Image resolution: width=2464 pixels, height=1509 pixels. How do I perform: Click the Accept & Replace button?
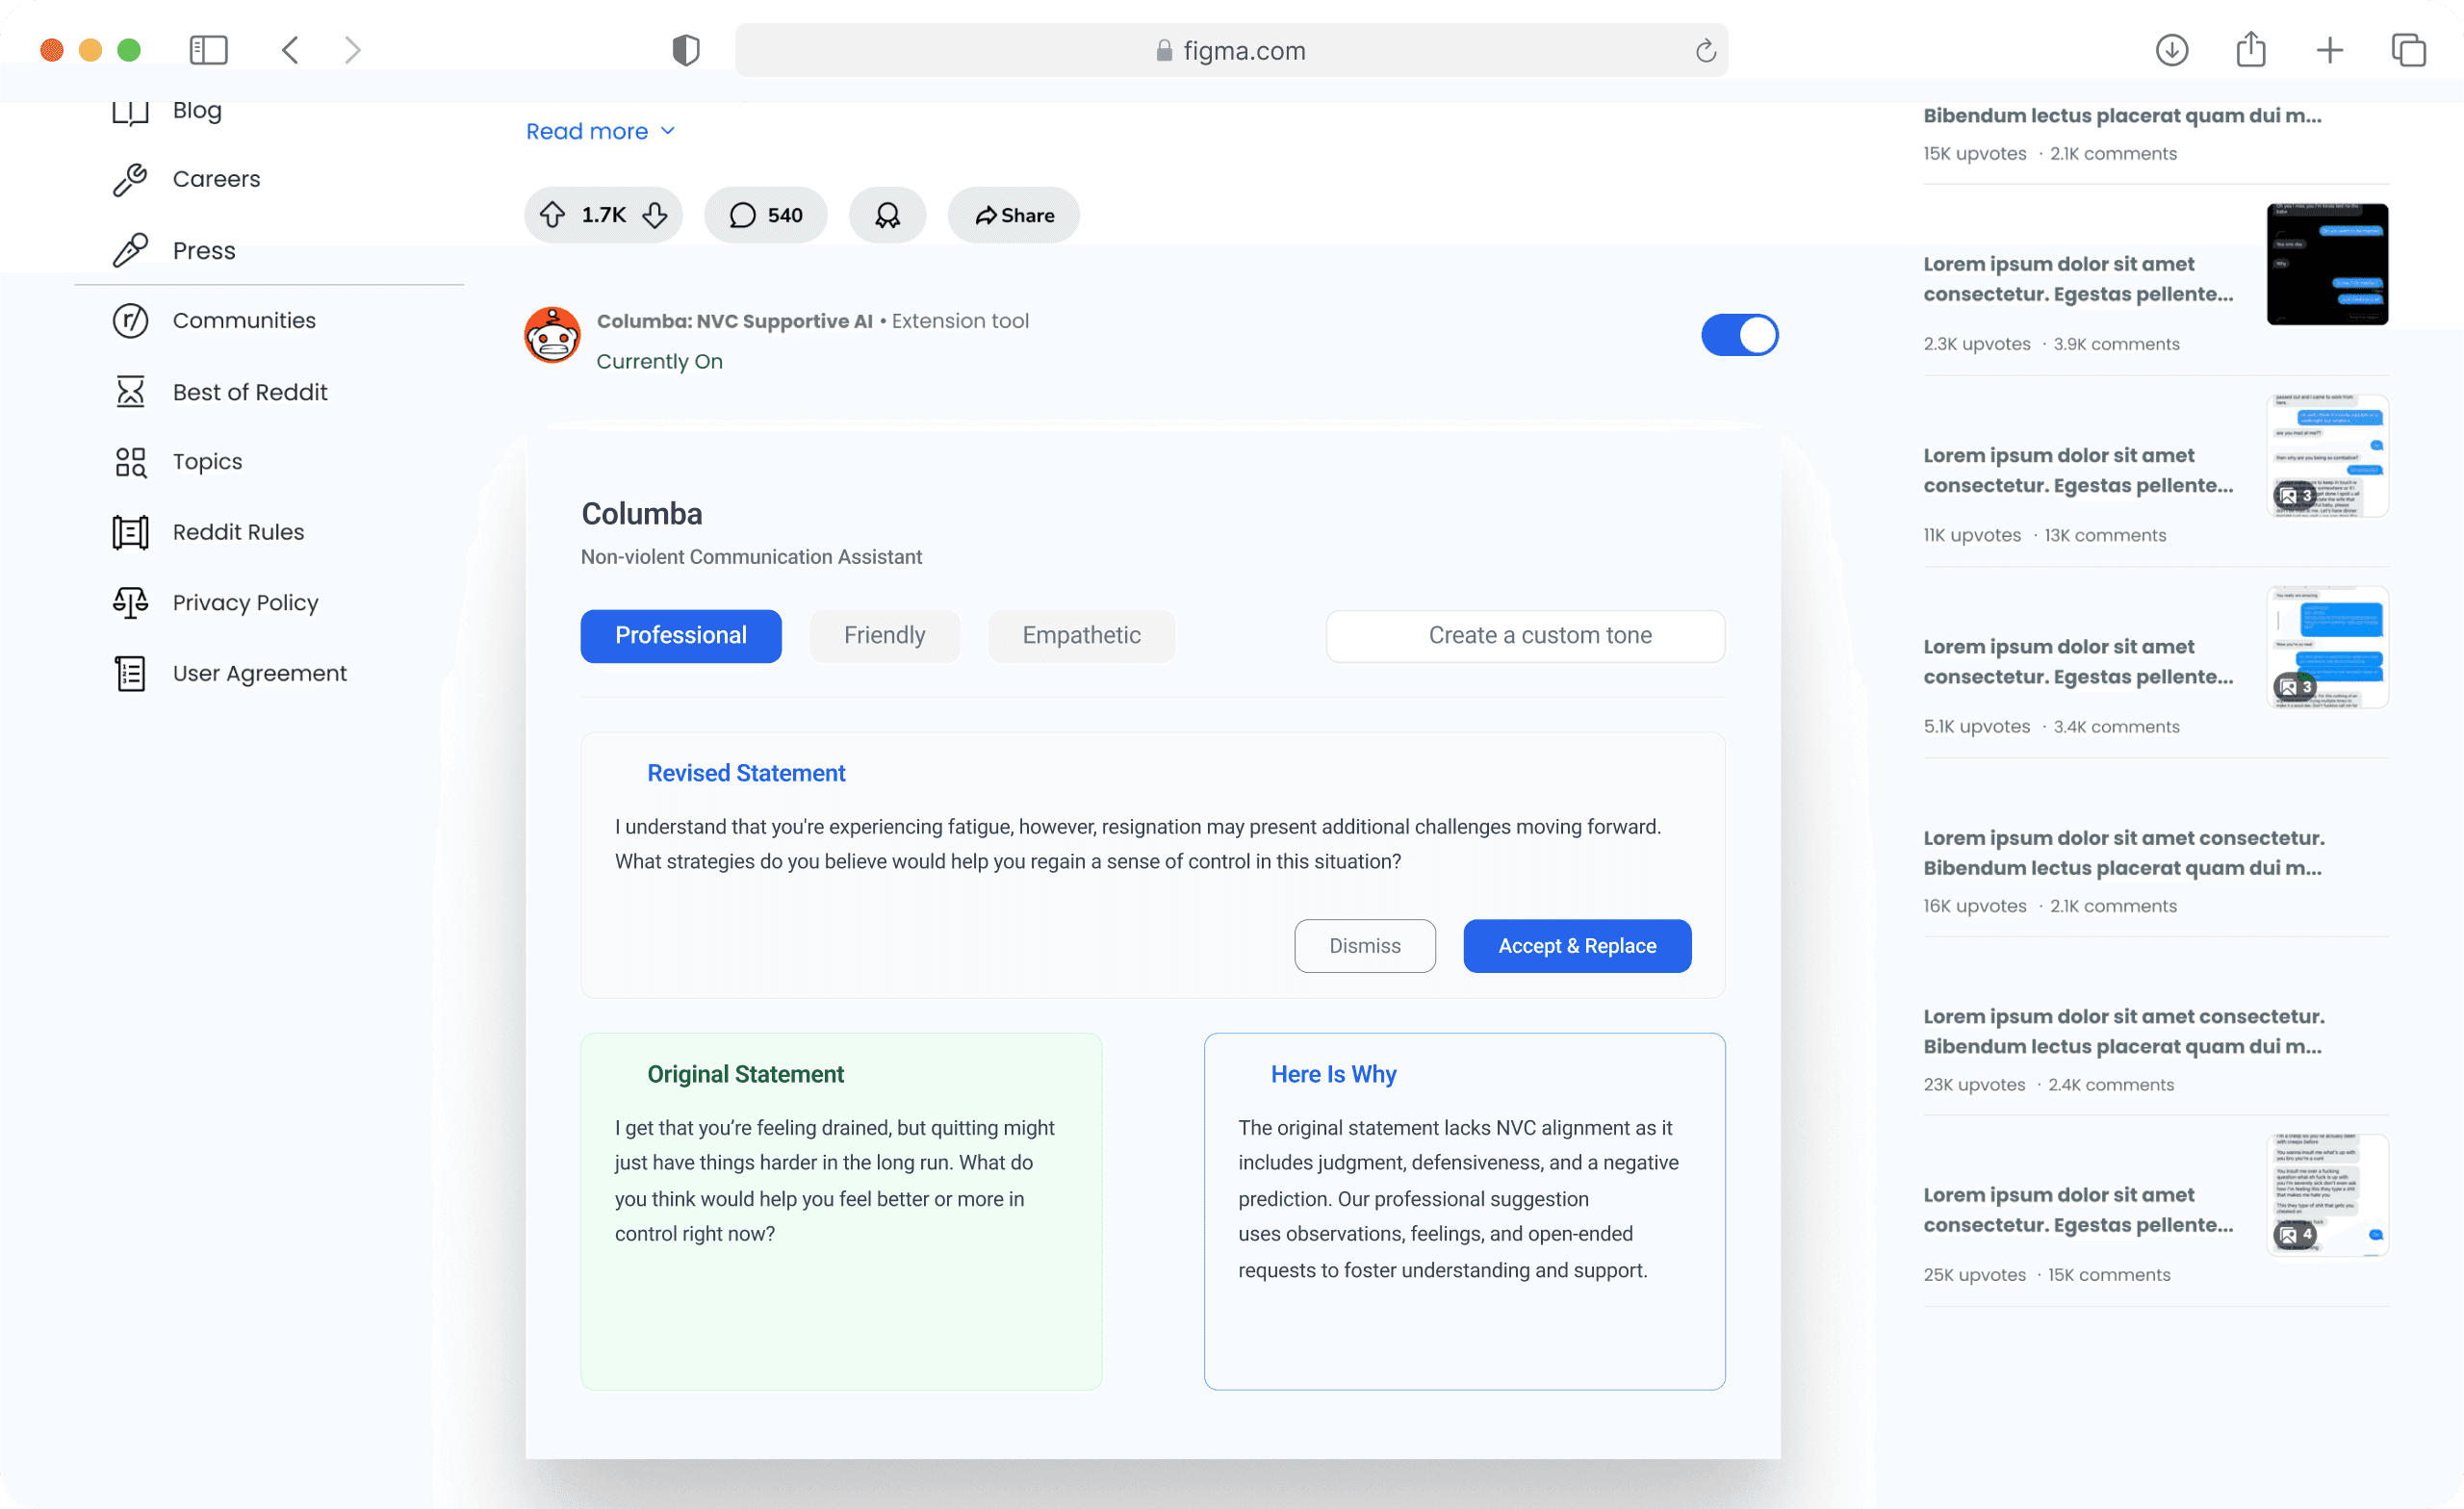(1577, 946)
